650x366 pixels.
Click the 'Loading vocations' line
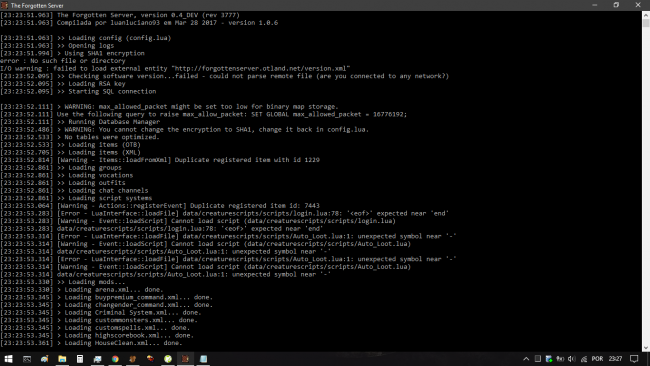[x=67, y=175]
